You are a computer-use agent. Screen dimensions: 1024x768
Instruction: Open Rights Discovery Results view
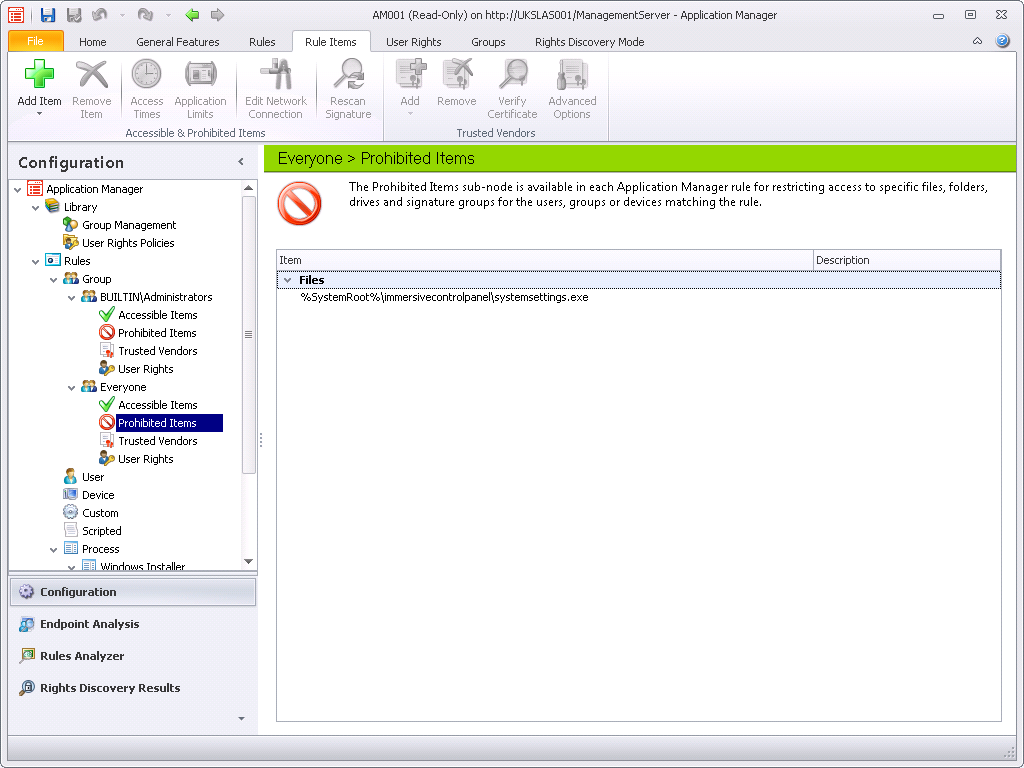133,688
